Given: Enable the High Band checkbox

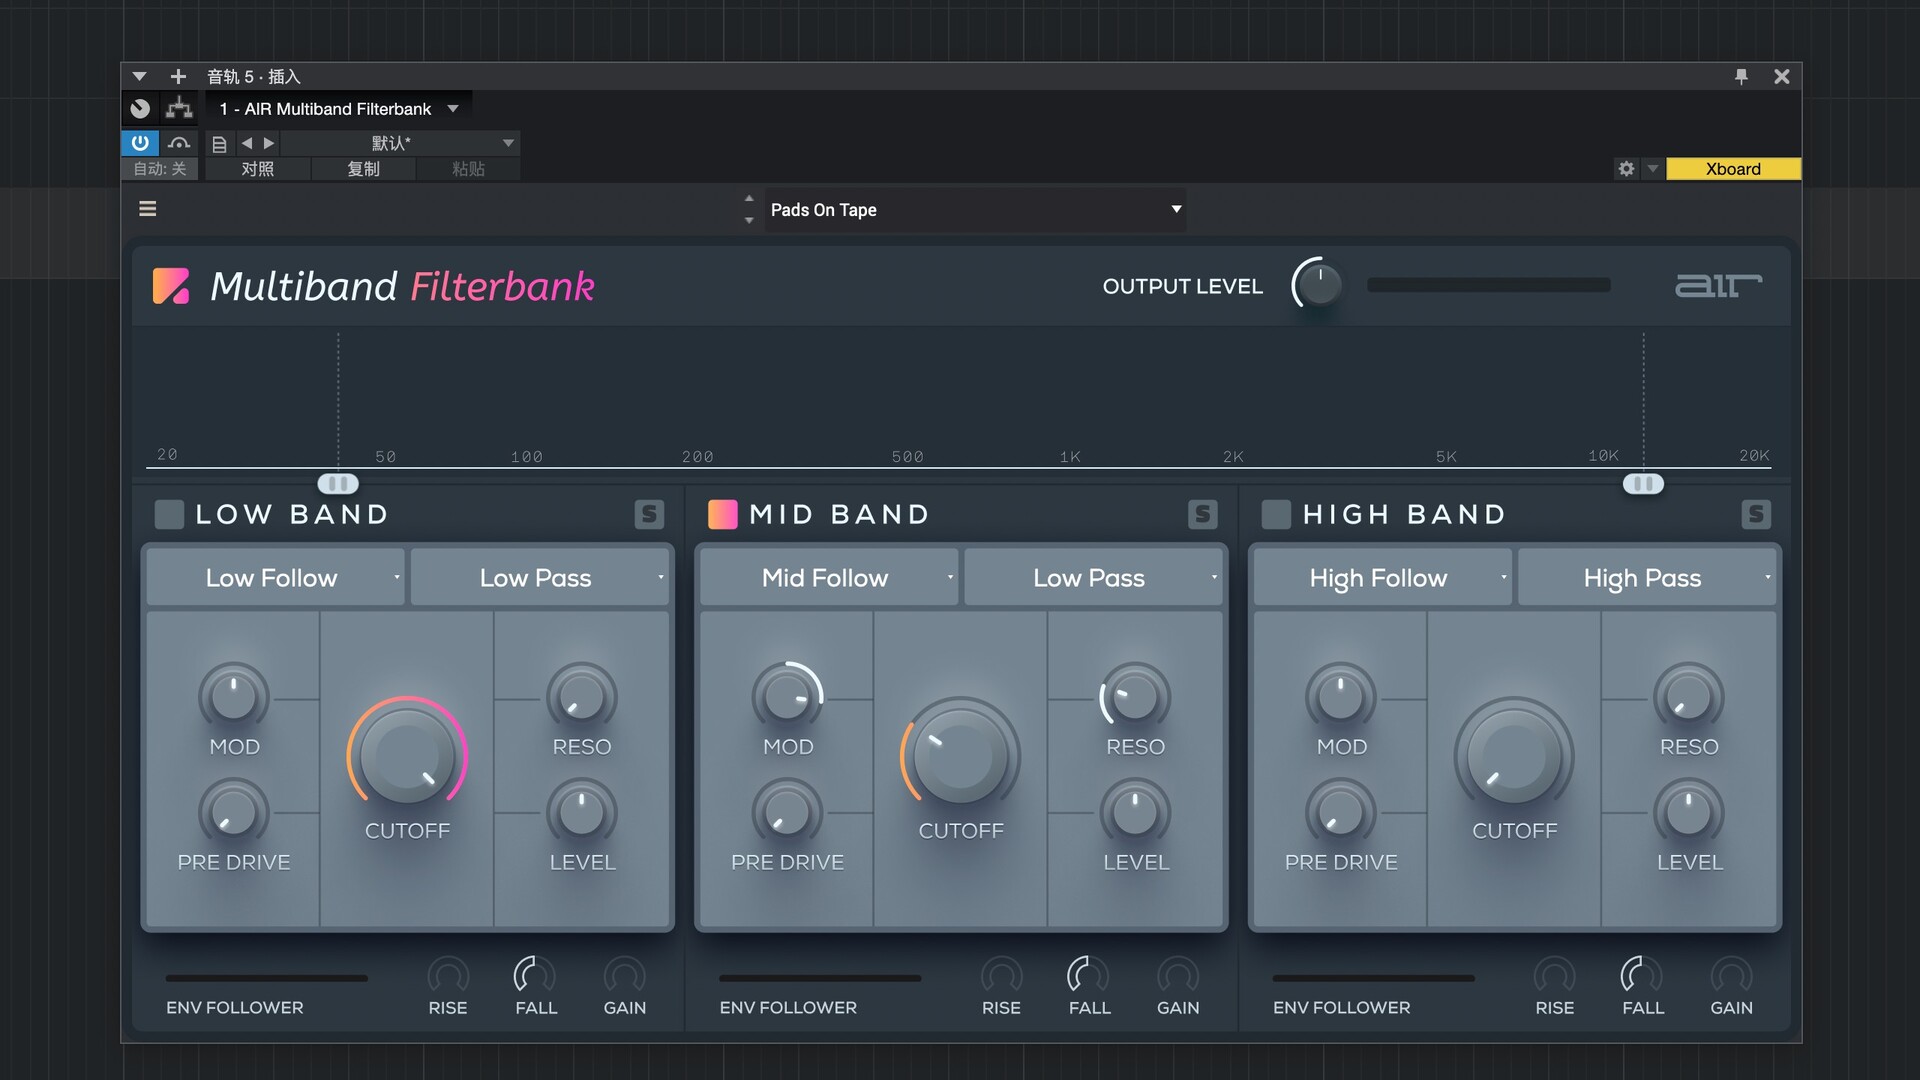Looking at the screenshot, I should 1276,514.
